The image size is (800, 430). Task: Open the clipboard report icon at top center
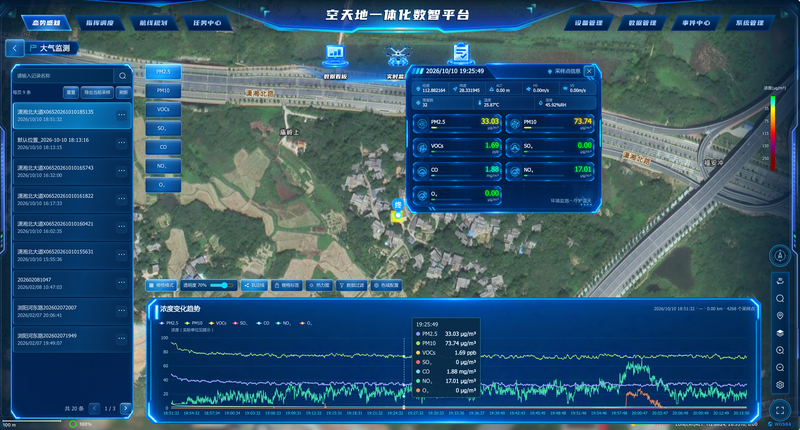click(461, 54)
